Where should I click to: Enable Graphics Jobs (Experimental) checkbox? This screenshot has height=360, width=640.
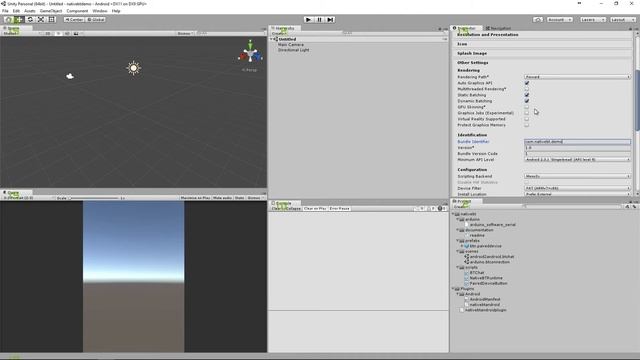point(527,113)
